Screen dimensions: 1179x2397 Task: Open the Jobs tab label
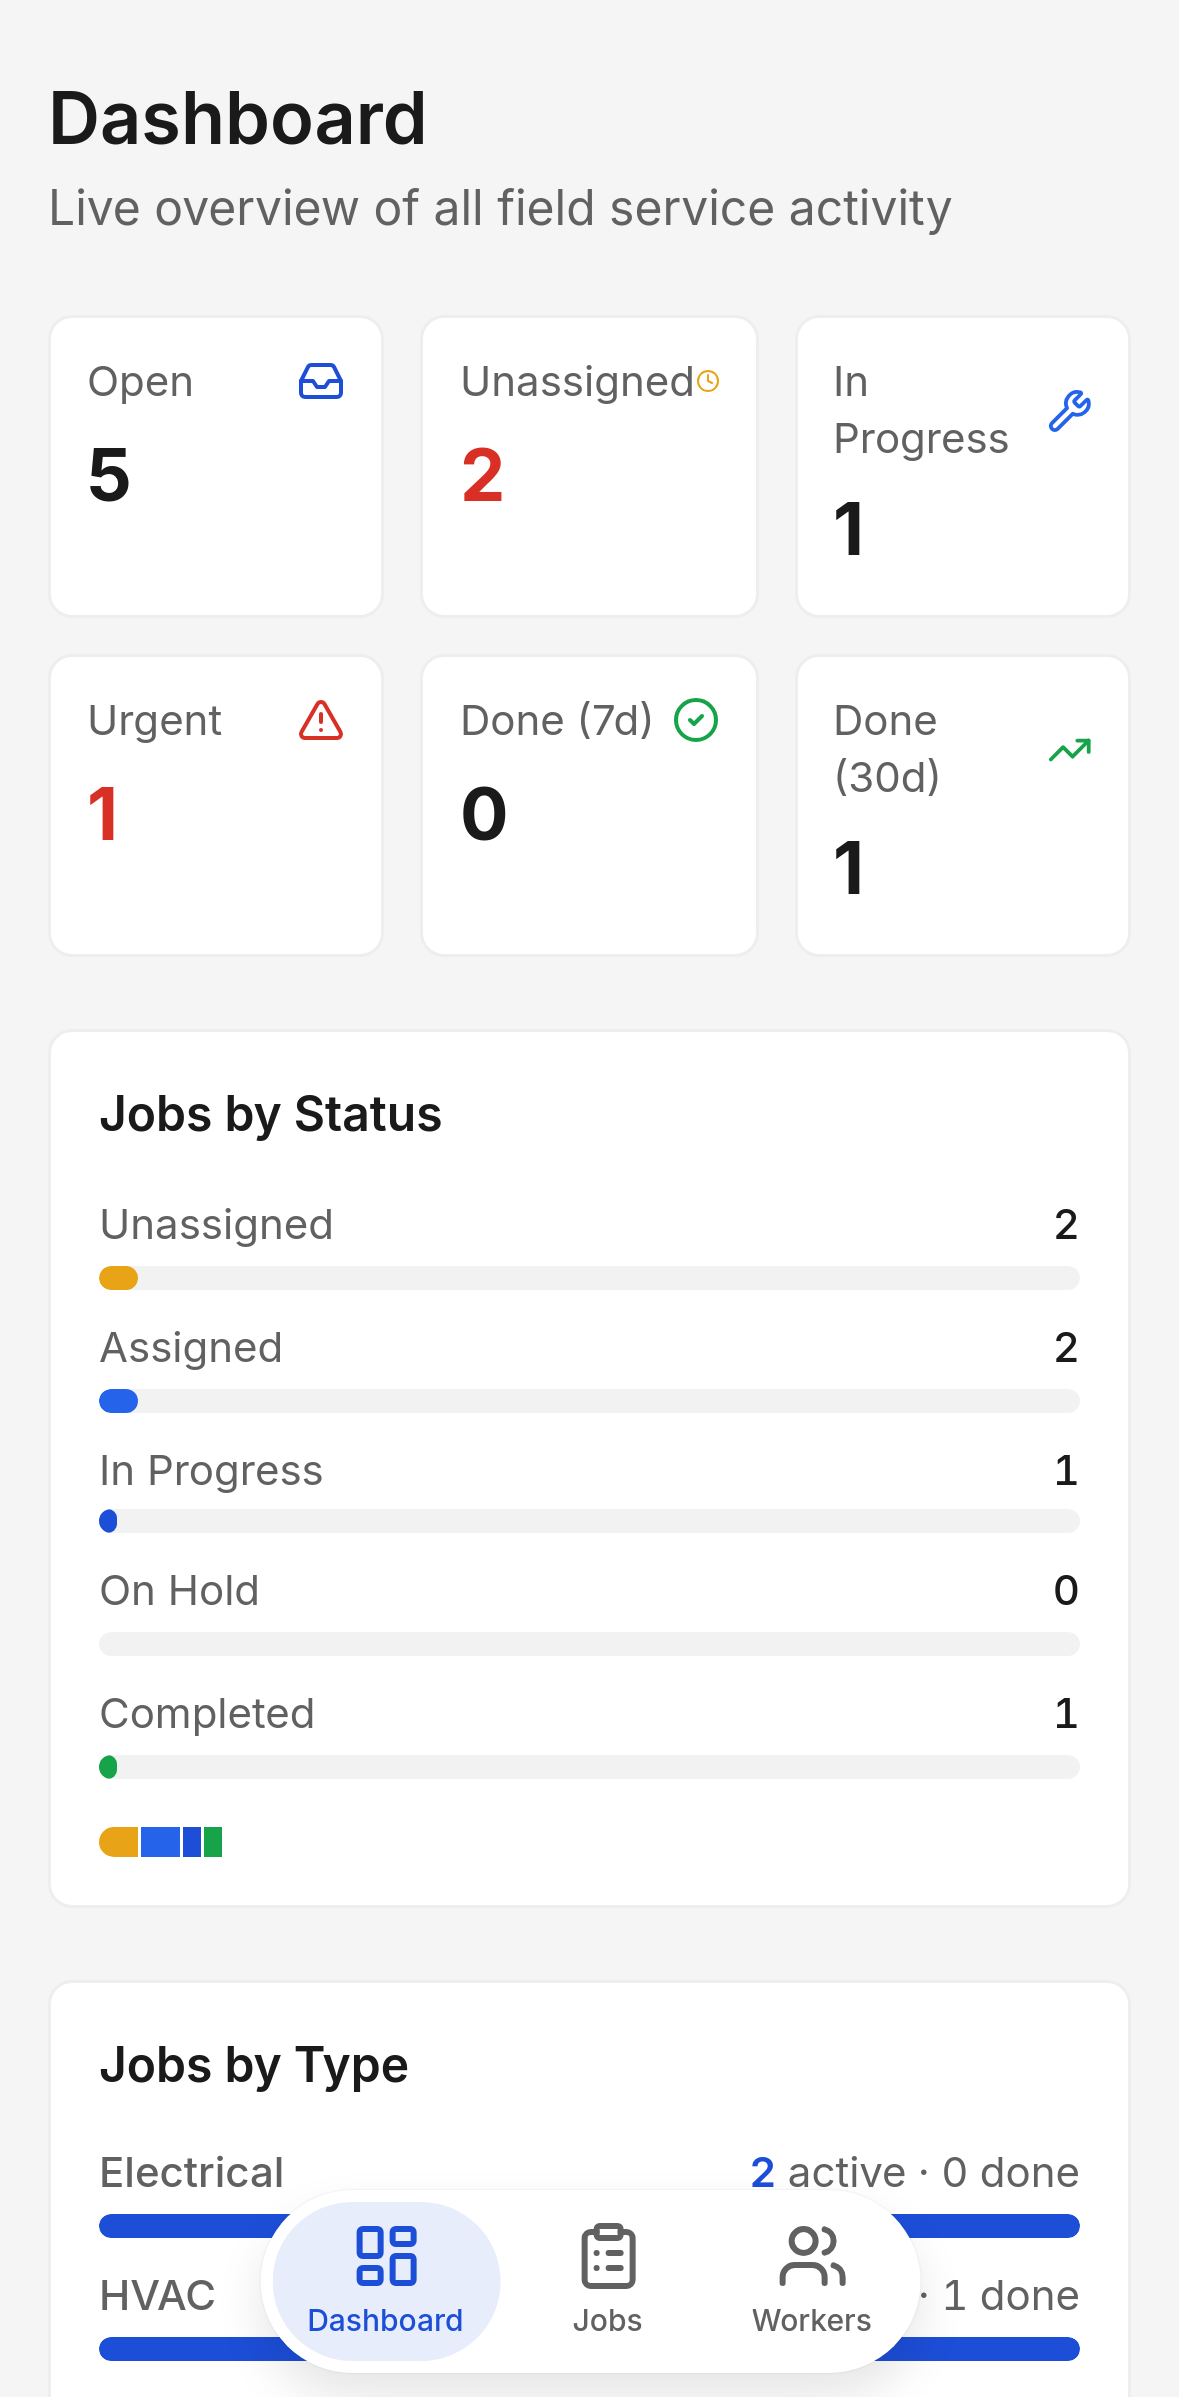(x=608, y=2320)
